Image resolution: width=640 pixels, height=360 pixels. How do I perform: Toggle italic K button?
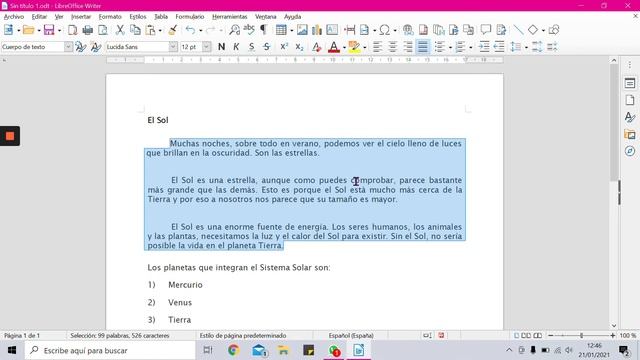point(236,47)
